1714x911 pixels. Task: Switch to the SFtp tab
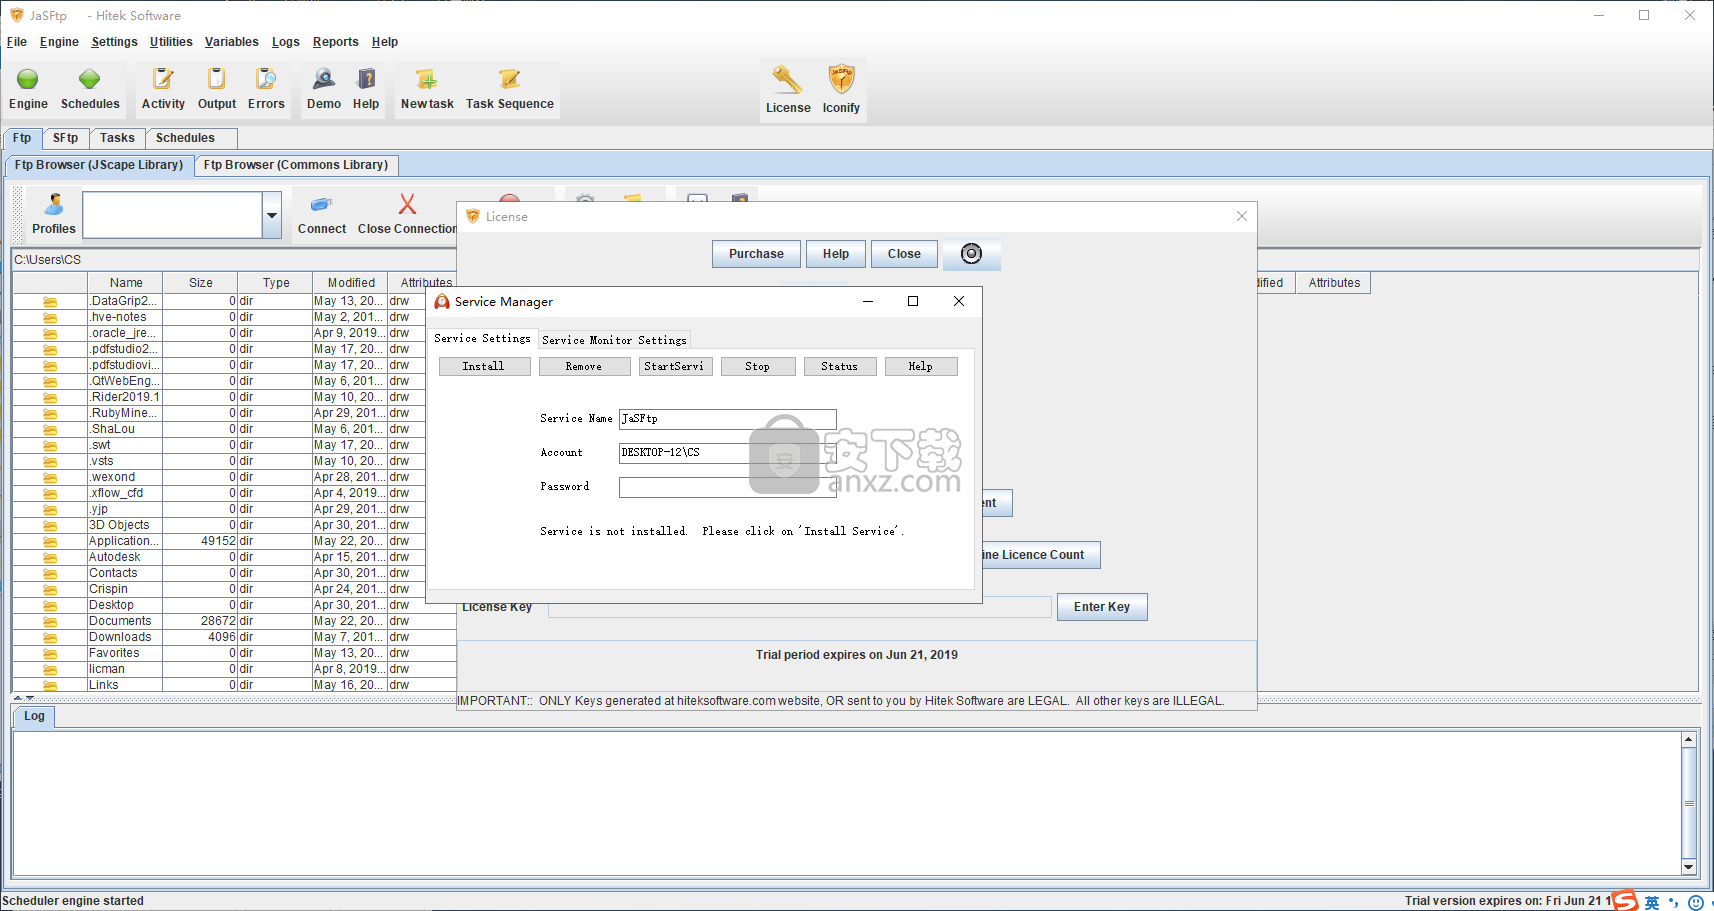tap(65, 138)
